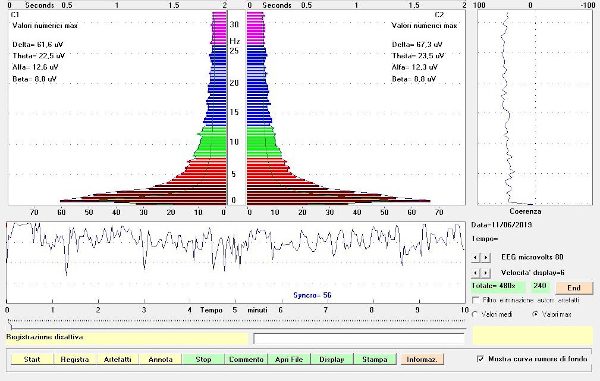Click the C1 Alfa= 12,6 uV value

(35, 67)
